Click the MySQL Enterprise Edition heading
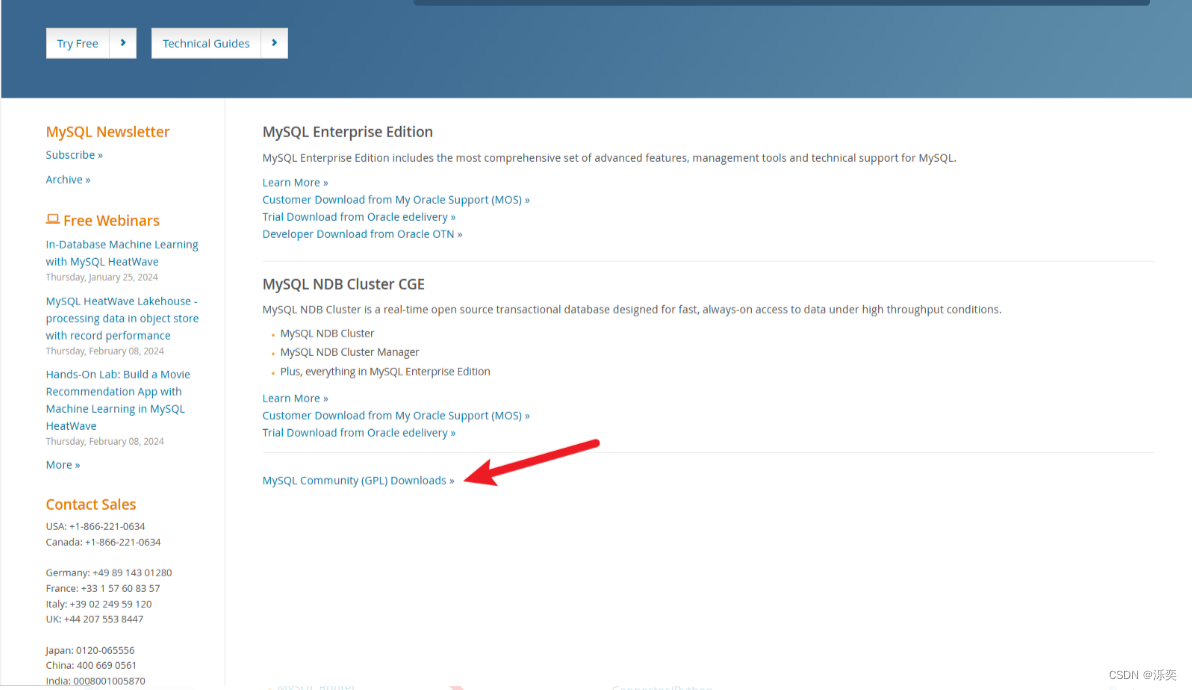Image resolution: width=1192 pixels, height=690 pixels. 347,131
